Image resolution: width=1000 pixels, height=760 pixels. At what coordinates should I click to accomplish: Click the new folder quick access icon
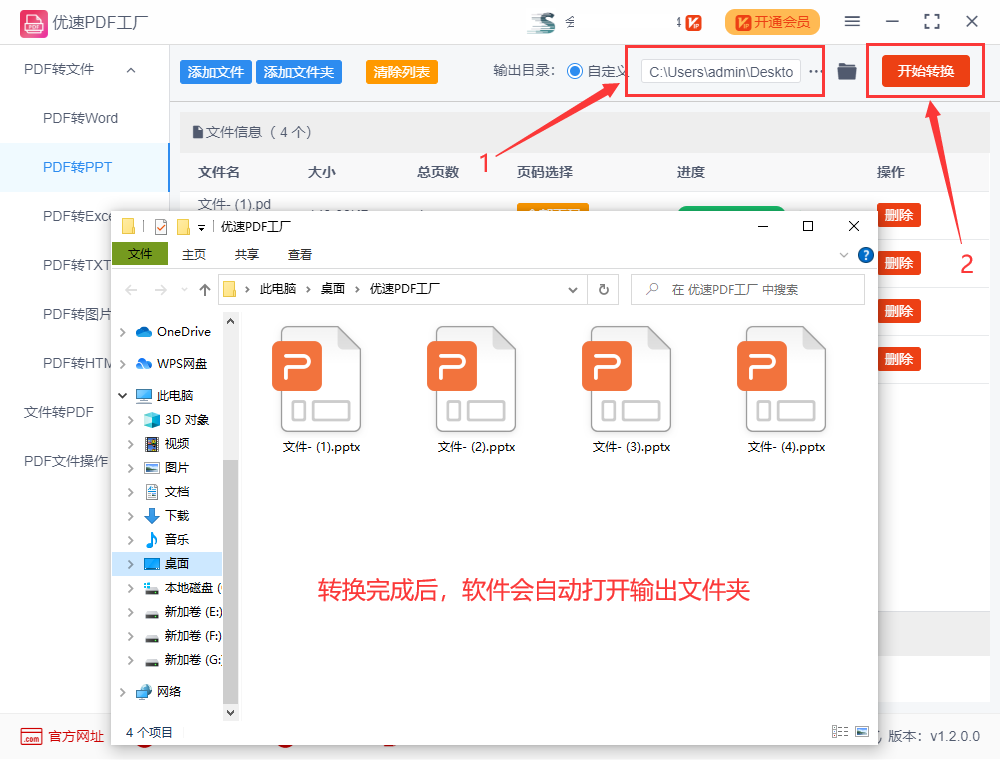pos(183,226)
